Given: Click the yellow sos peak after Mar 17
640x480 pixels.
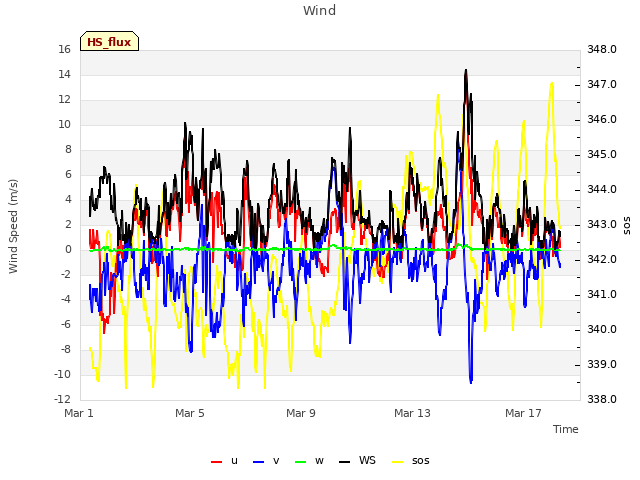Looking at the screenshot, I should click(x=552, y=83).
